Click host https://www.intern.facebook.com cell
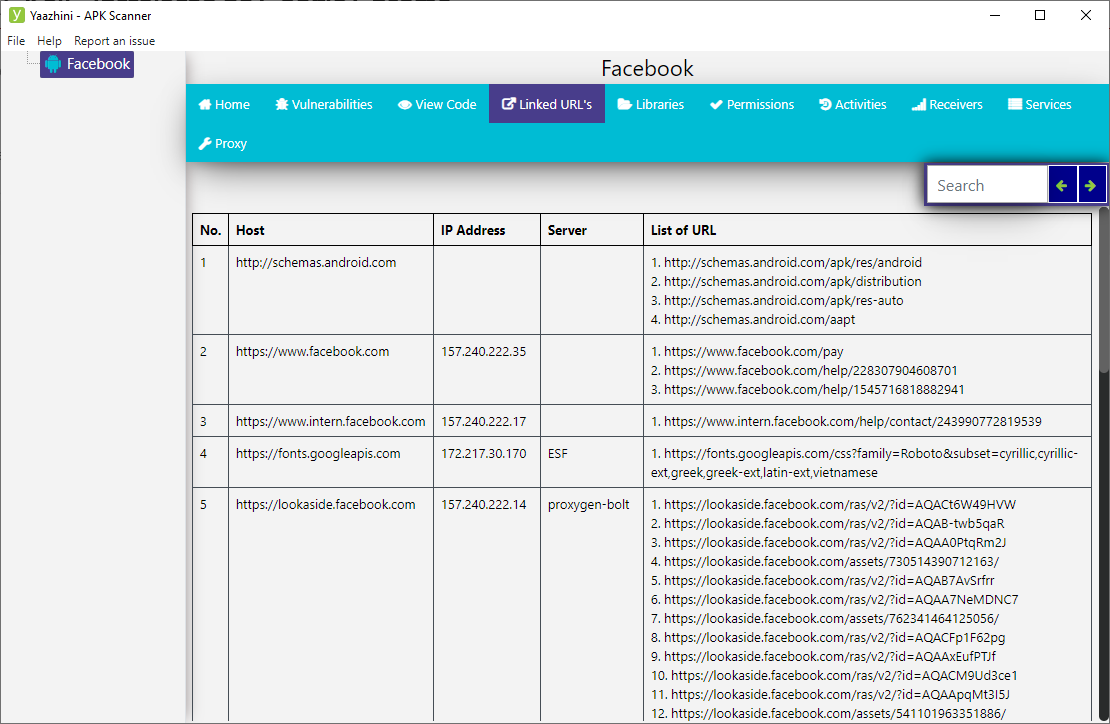 point(331,422)
